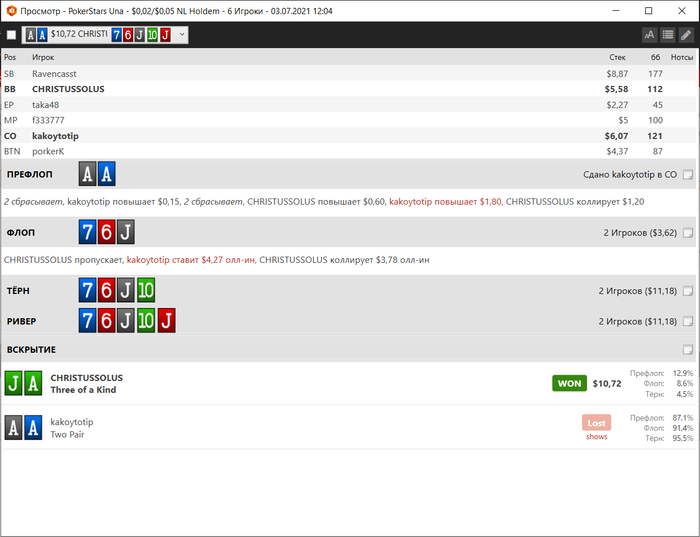Click 'kakoytotip повышает $1,80' action text

point(445,202)
